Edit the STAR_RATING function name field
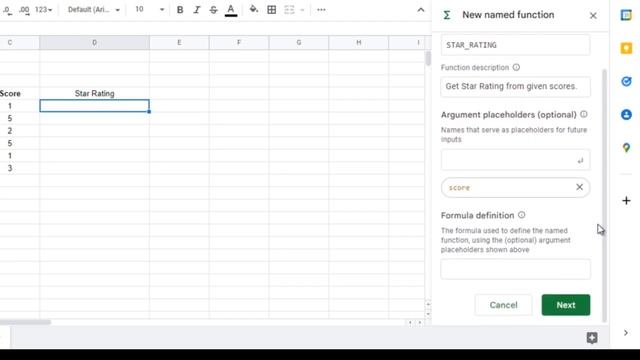The height and width of the screenshot is (360, 640). (x=515, y=45)
